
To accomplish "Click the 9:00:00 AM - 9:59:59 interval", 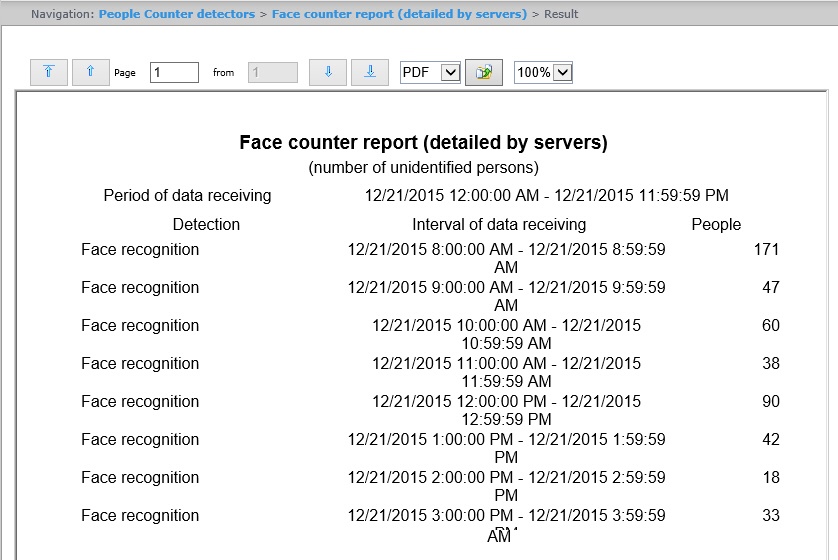I will [507, 296].
